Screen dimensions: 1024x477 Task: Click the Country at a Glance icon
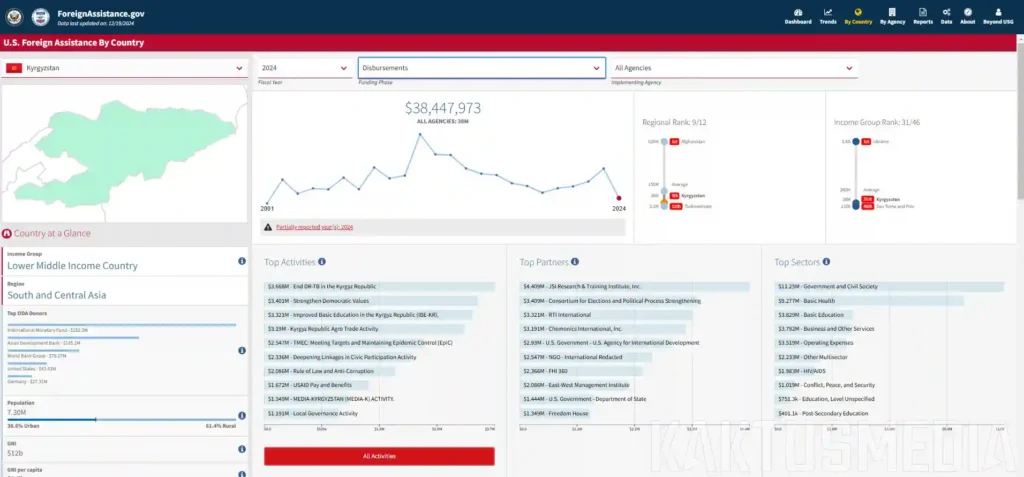(7, 233)
